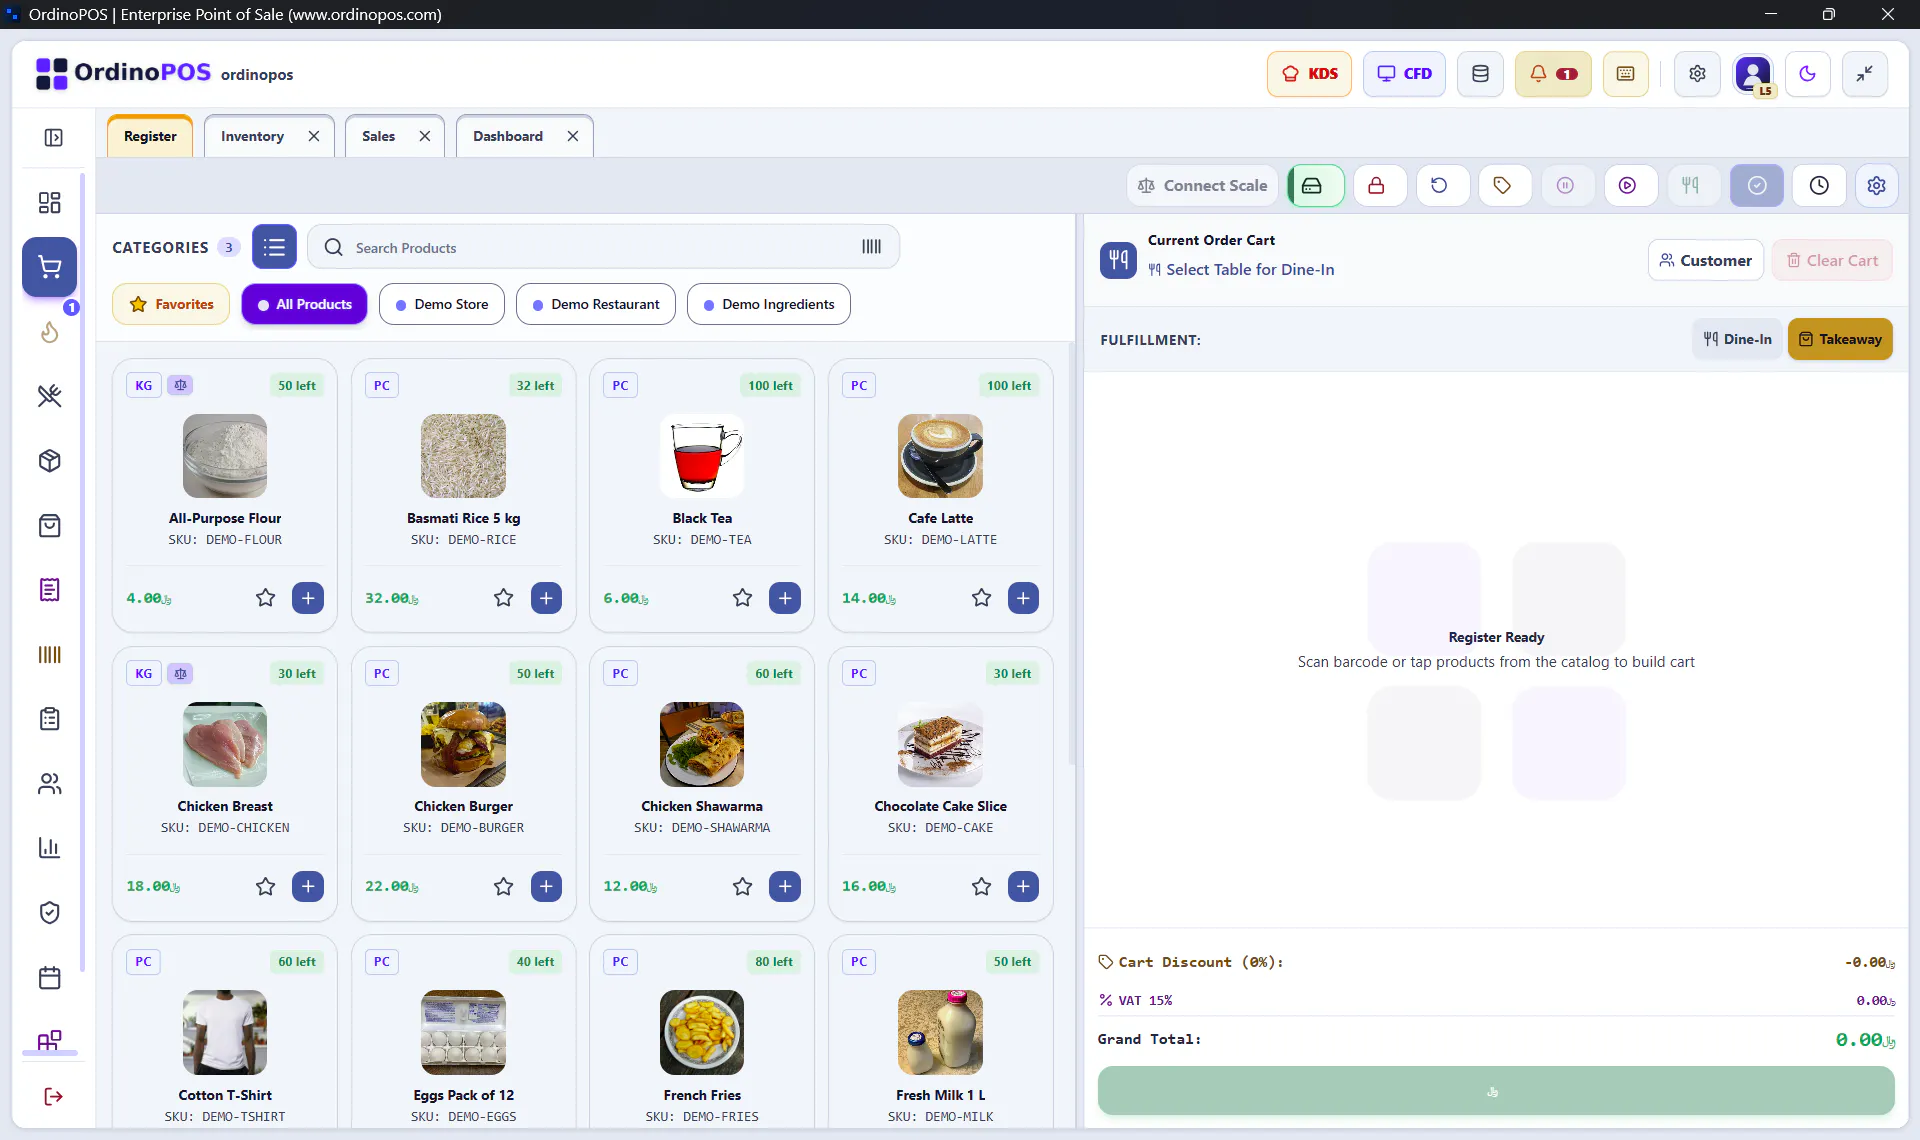Close the Dashboard tab
The height and width of the screenshot is (1140, 1920).
coord(573,137)
